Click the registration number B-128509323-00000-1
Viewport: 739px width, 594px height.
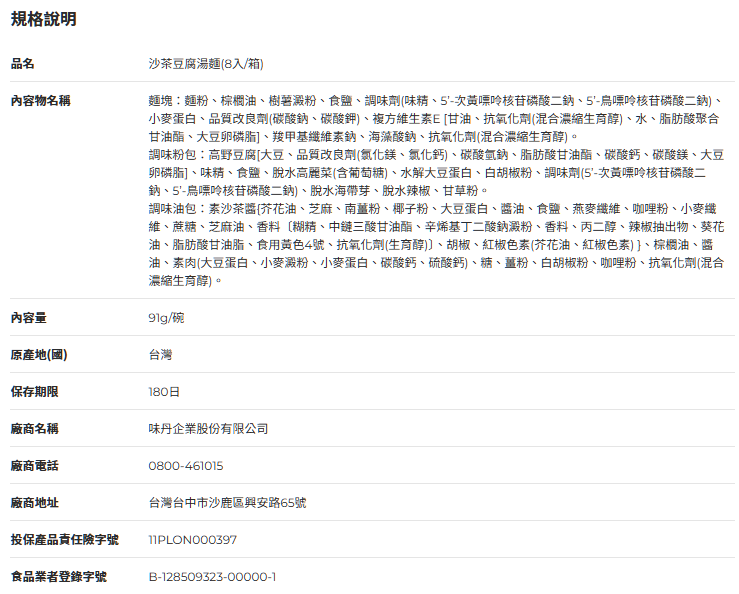tap(212, 576)
